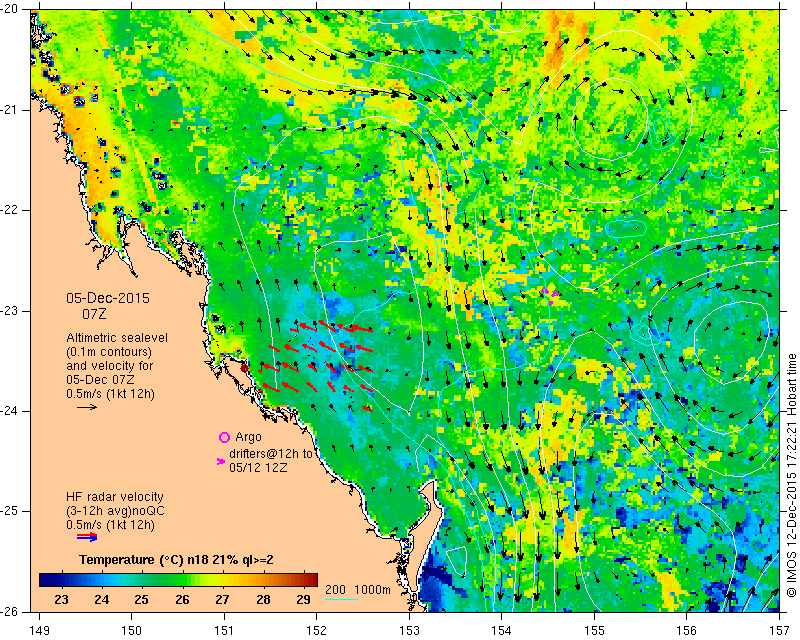Click the latitude axis label -26
The width and height of the screenshot is (800, 640).
10,611
